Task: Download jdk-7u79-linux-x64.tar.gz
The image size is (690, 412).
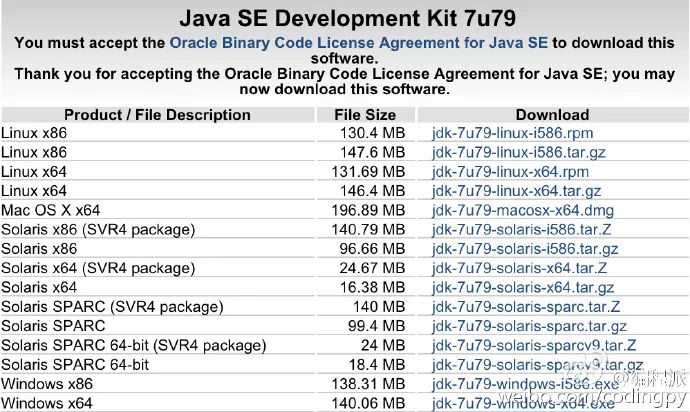Action: click(x=516, y=191)
